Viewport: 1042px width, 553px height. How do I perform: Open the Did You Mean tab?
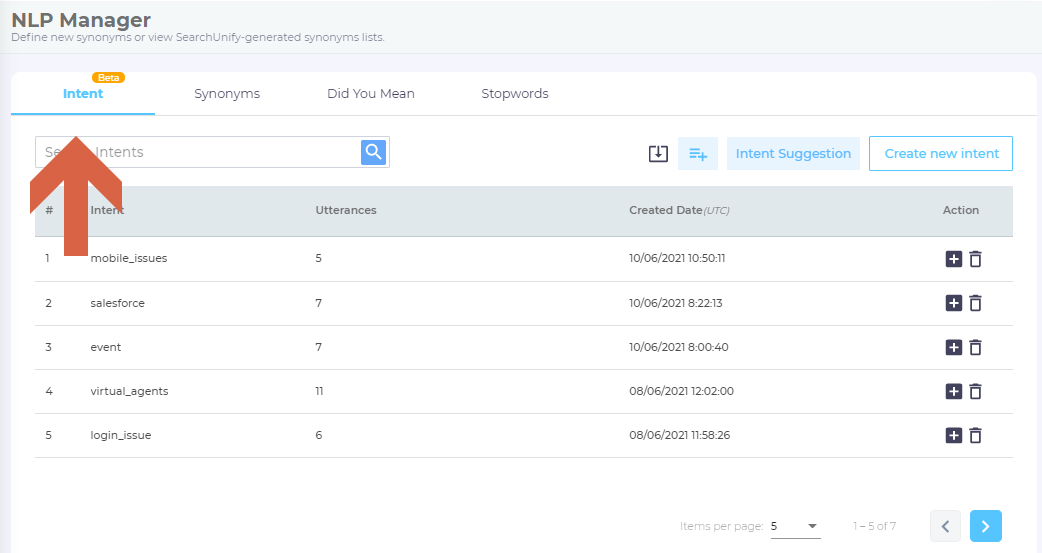(370, 94)
